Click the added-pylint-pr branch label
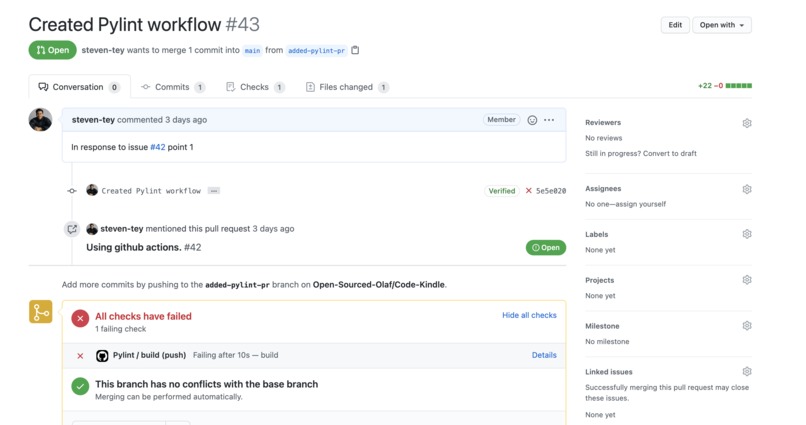Image resolution: width=806 pixels, height=425 pixels. pyautogui.click(x=316, y=50)
